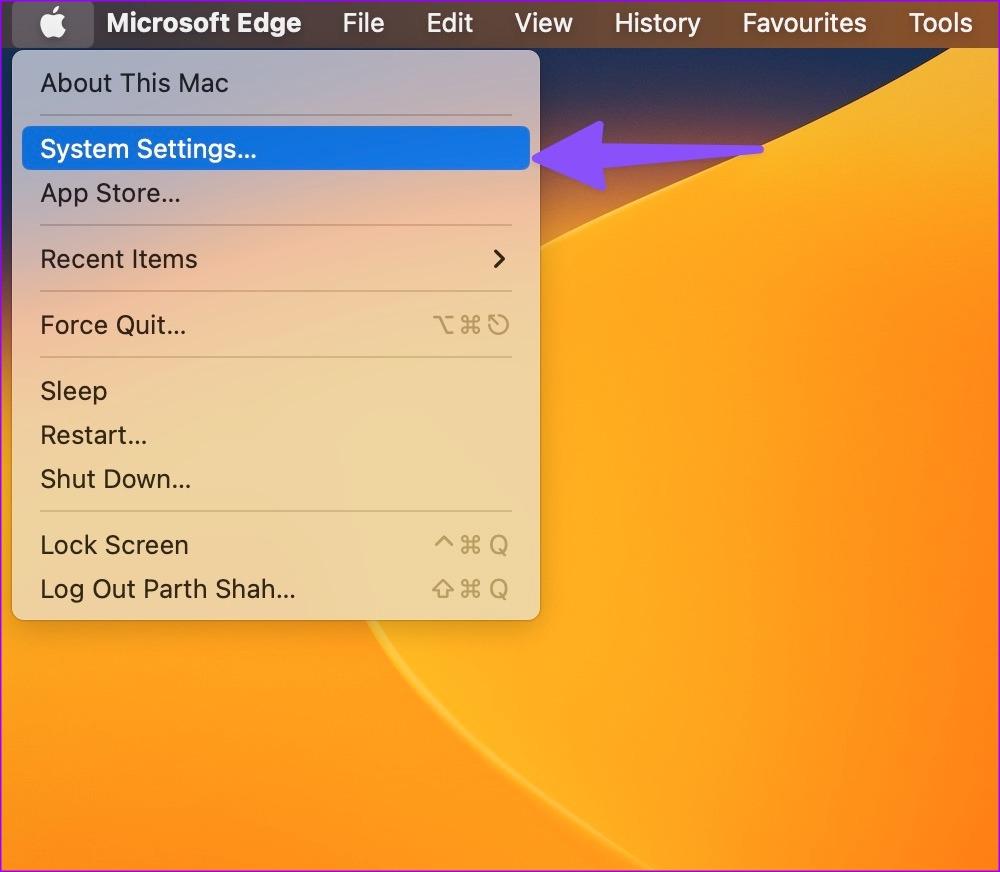Choose Restart… from the menu
This screenshot has width=1000, height=872.
pyautogui.click(x=276, y=435)
